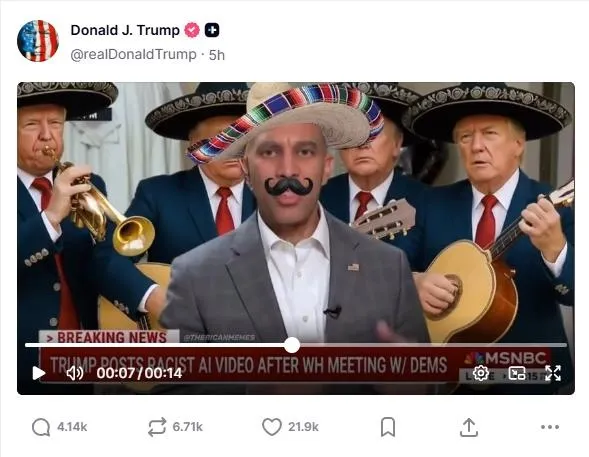Viewport: 589px width, 457px height.
Task: Open the 5h post timestamp
Action: click(217, 55)
